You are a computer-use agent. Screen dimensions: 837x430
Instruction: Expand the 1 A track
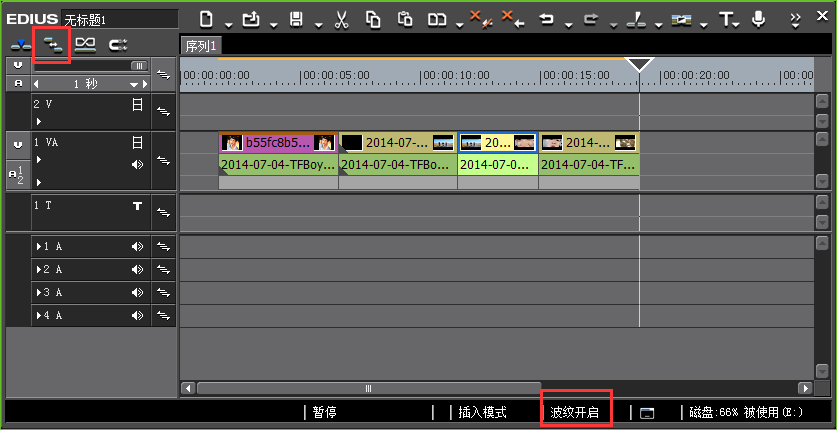[38, 246]
